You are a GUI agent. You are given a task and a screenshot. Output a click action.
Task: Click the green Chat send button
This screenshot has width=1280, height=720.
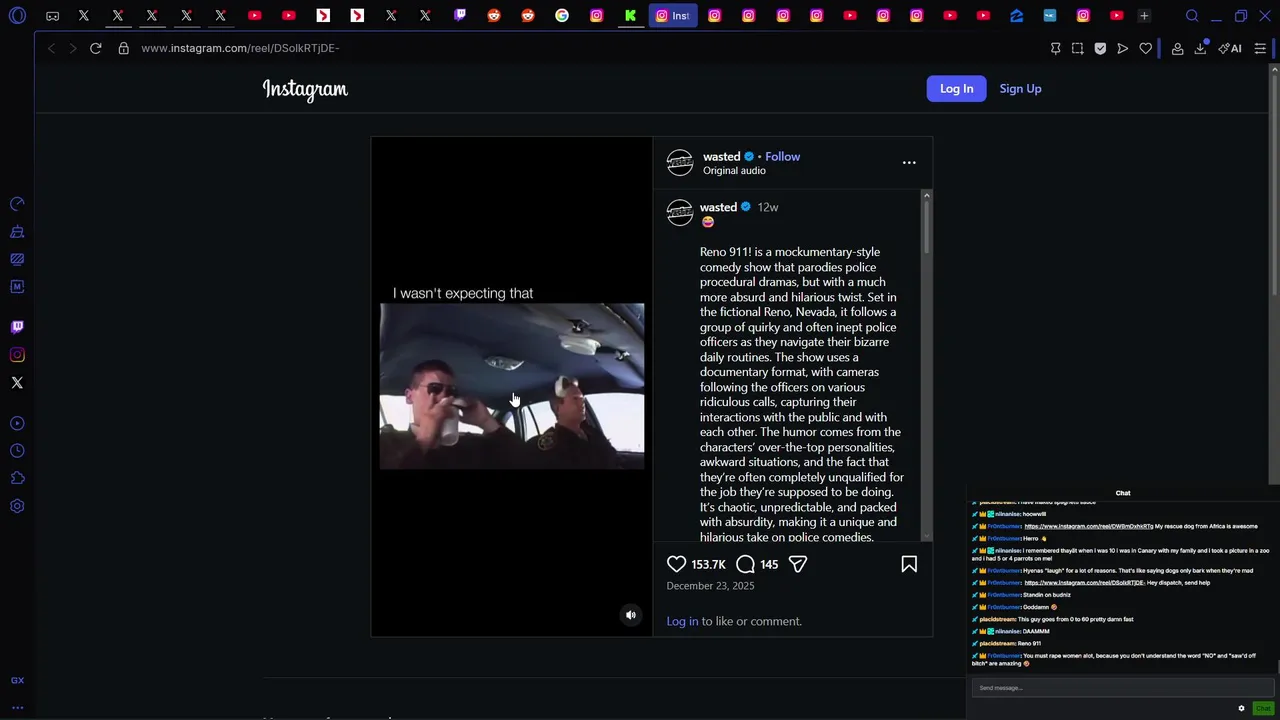click(x=1263, y=708)
